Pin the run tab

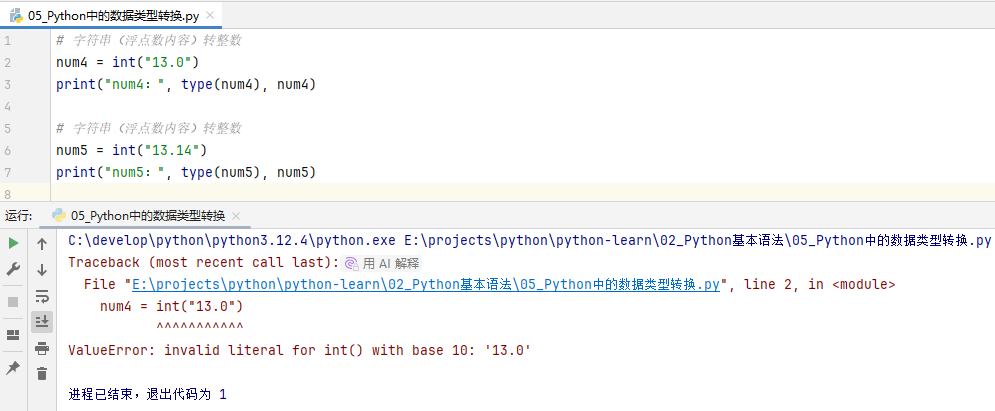(13, 368)
